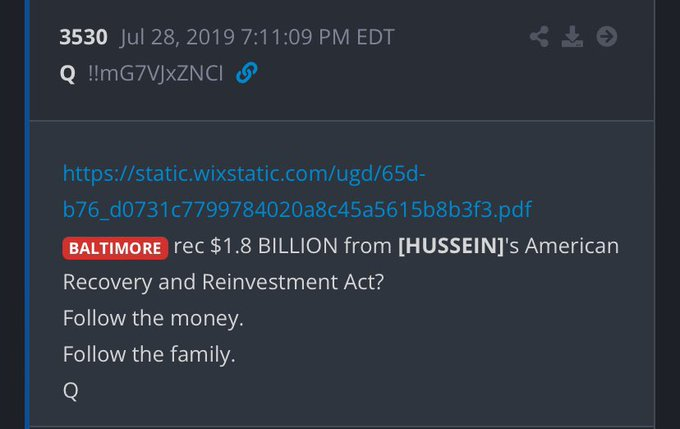Click the blue vertical bar at the left edge
Viewport: 680px width, 429px height.
(x=29, y=214)
